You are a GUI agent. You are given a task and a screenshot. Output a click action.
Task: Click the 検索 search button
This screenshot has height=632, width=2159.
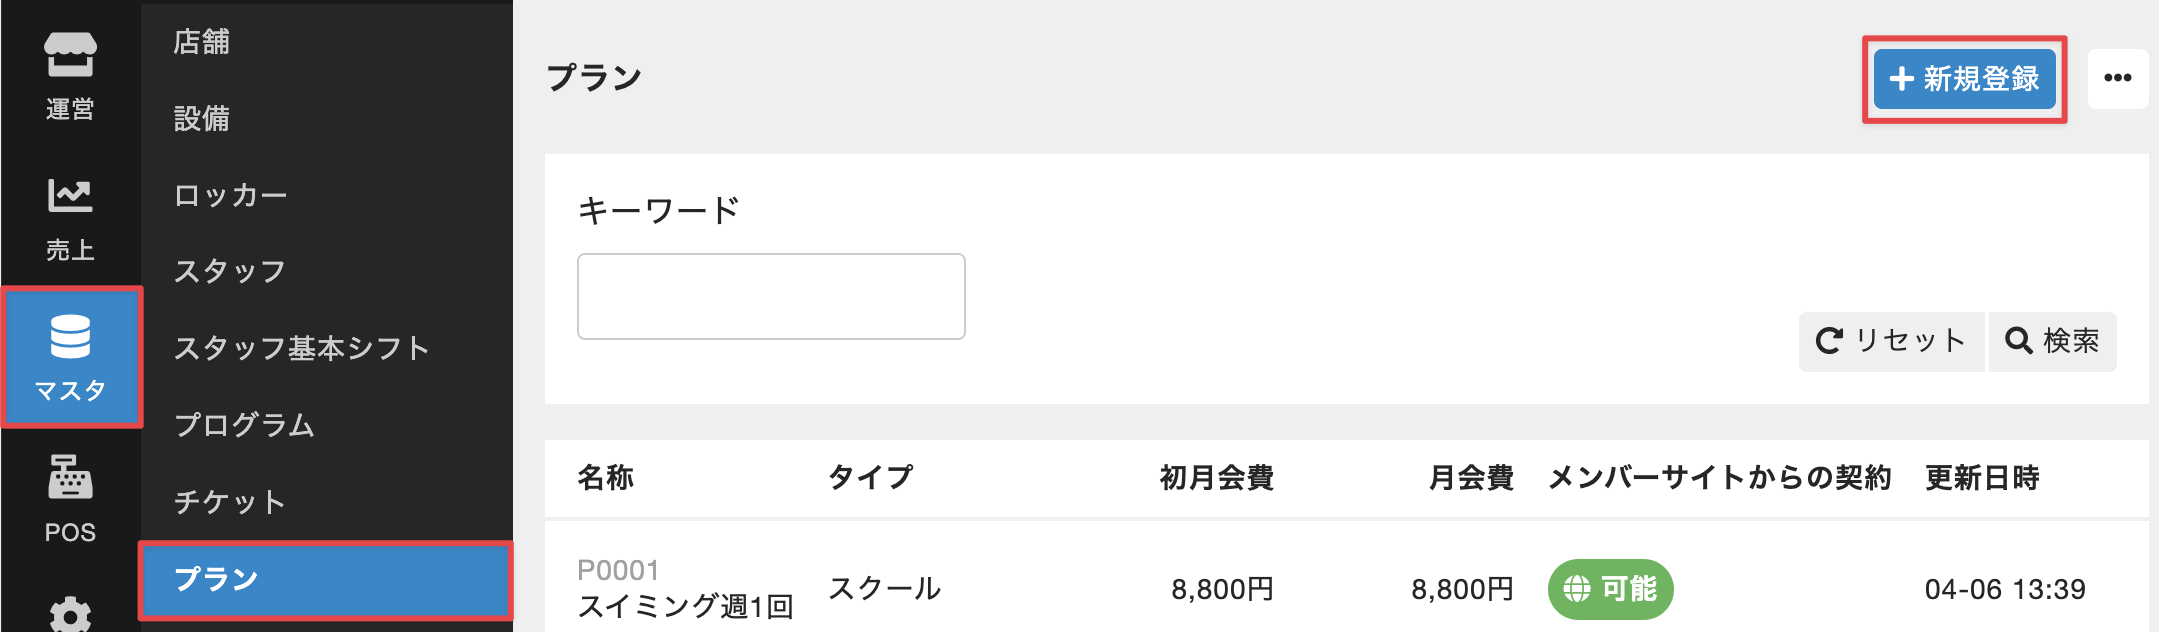point(2052,341)
